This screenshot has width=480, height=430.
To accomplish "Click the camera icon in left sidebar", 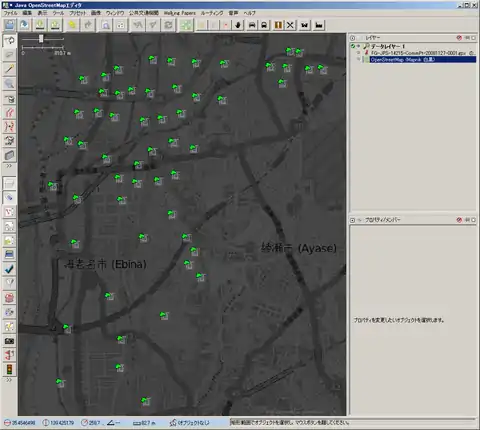I will tap(10, 341).
